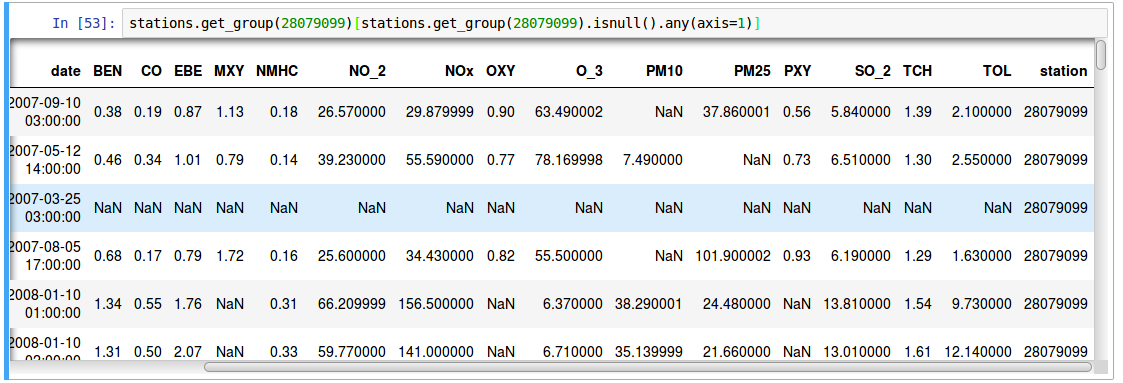Click the NO_2 value 66.209999
1123x383 pixels.
(x=352, y=304)
